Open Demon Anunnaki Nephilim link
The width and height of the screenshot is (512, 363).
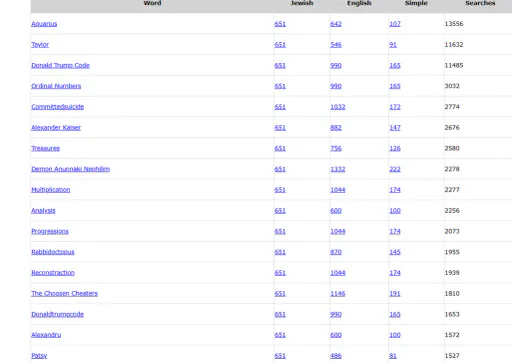pos(70,169)
